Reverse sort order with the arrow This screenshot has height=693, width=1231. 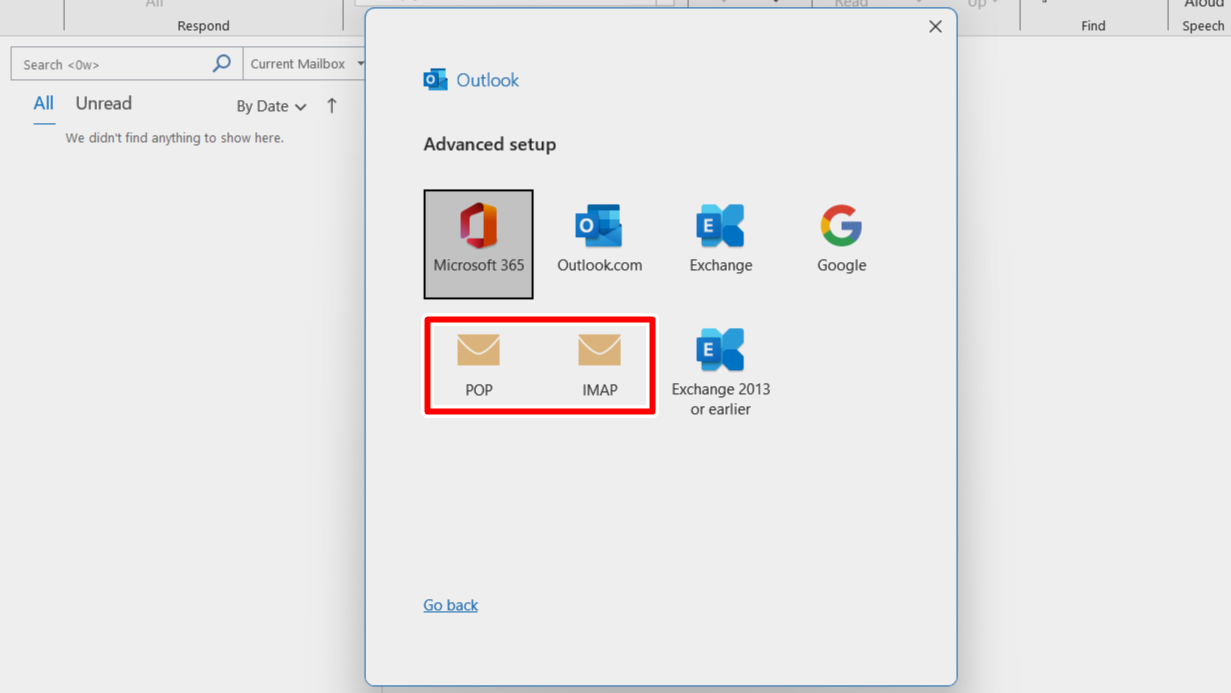tap(331, 105)
